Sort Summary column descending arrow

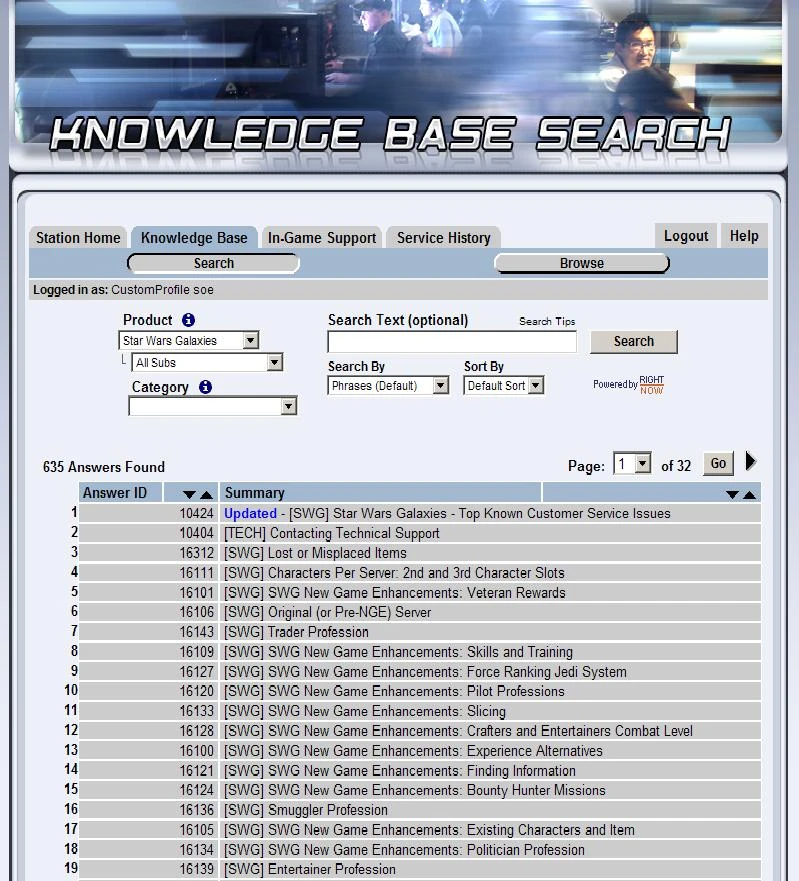pos(732,494)
